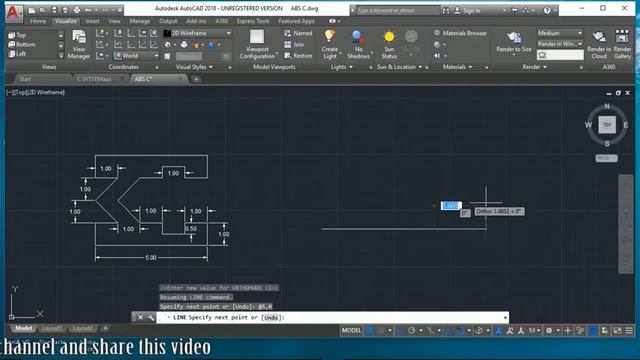The width and height of the screenshot is (640, 360).
Task: Click the Undo option in command line
Action: point(271,318)
